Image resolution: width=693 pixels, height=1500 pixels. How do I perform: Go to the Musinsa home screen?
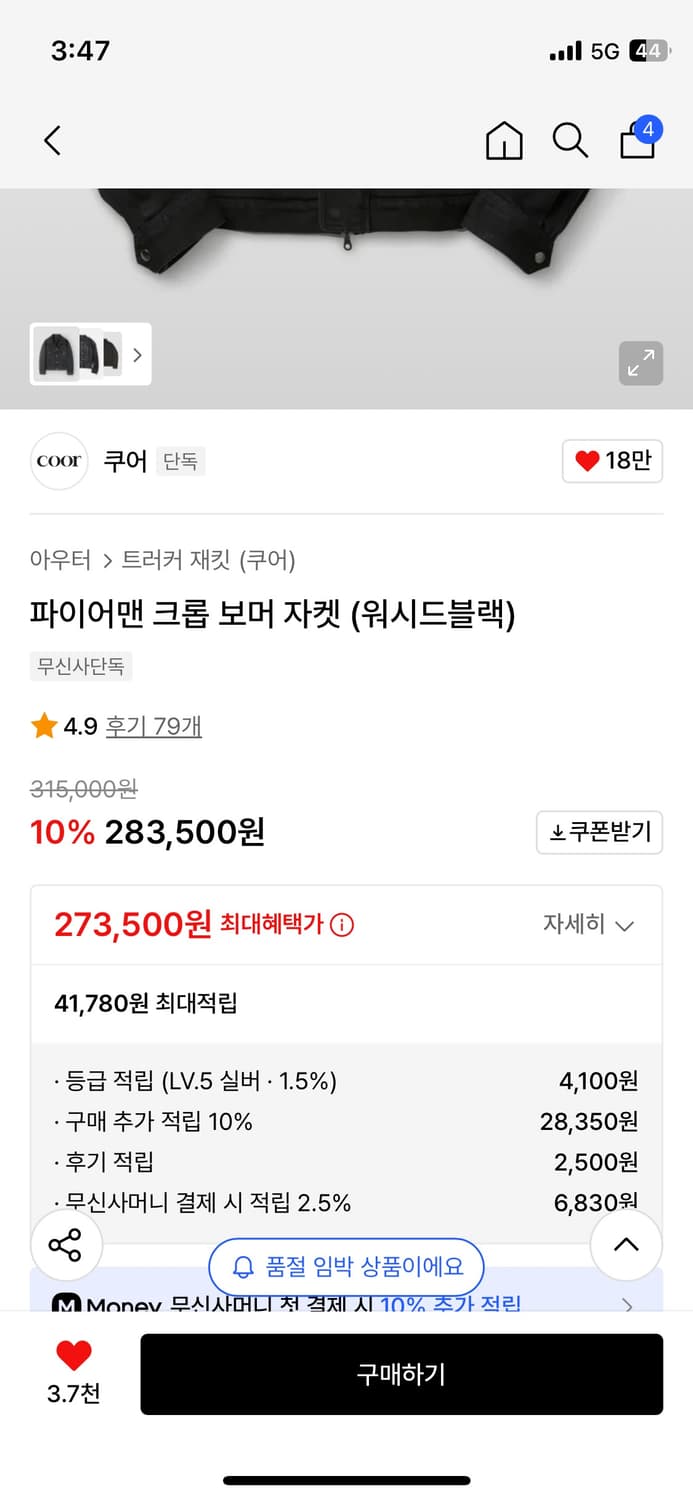pyautogui.click(x=504, y=141)
